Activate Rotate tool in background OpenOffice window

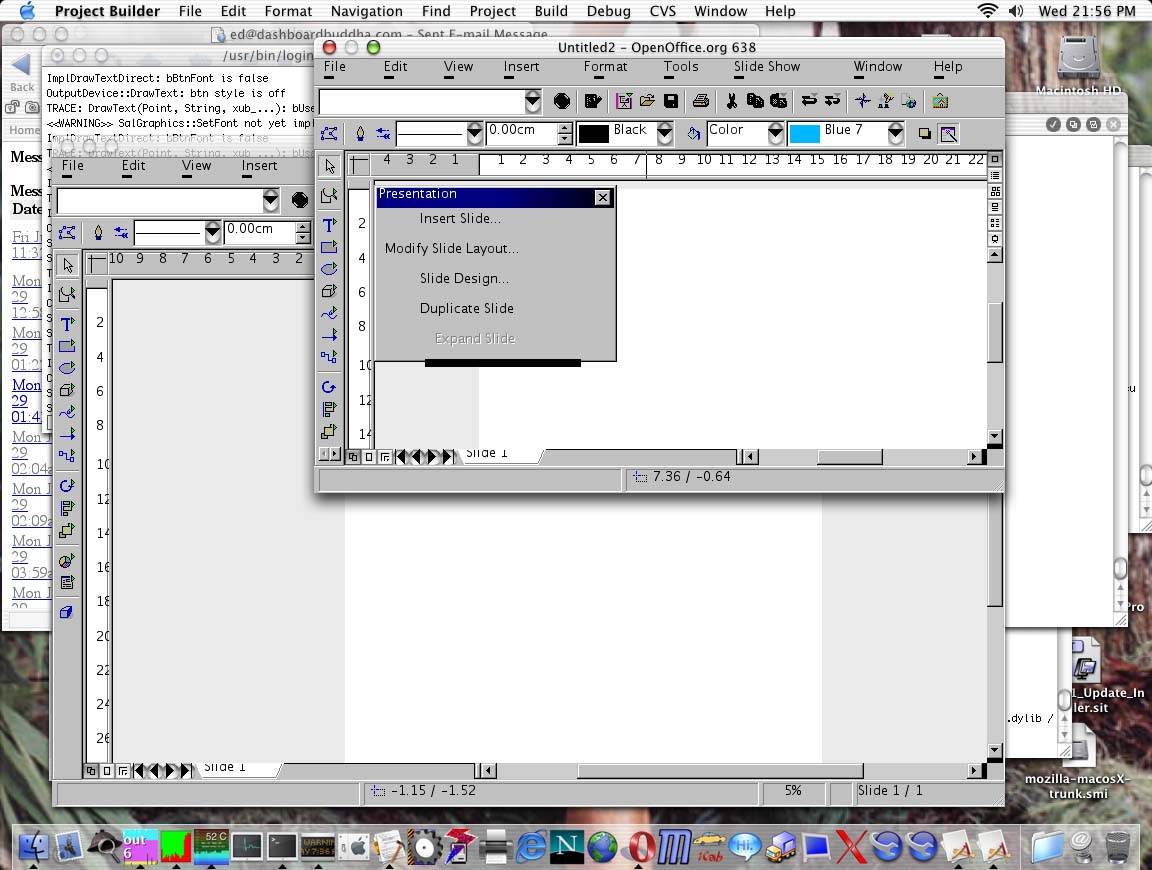point(67,486)
